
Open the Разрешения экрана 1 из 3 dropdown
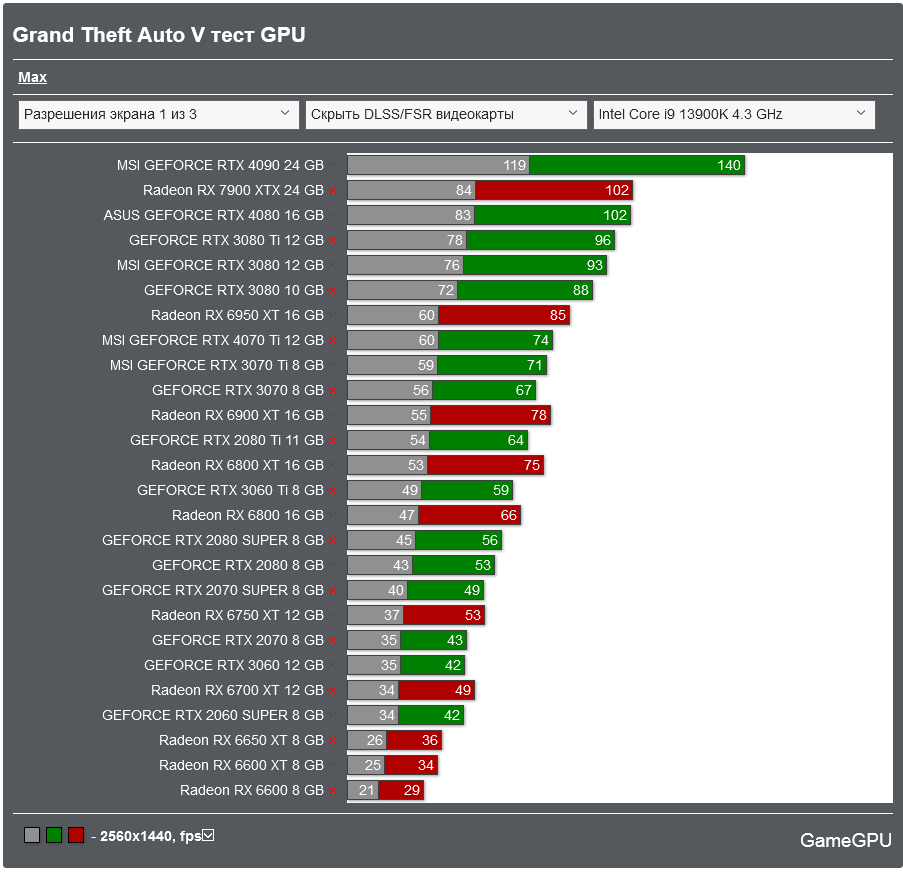click(158, 115)
